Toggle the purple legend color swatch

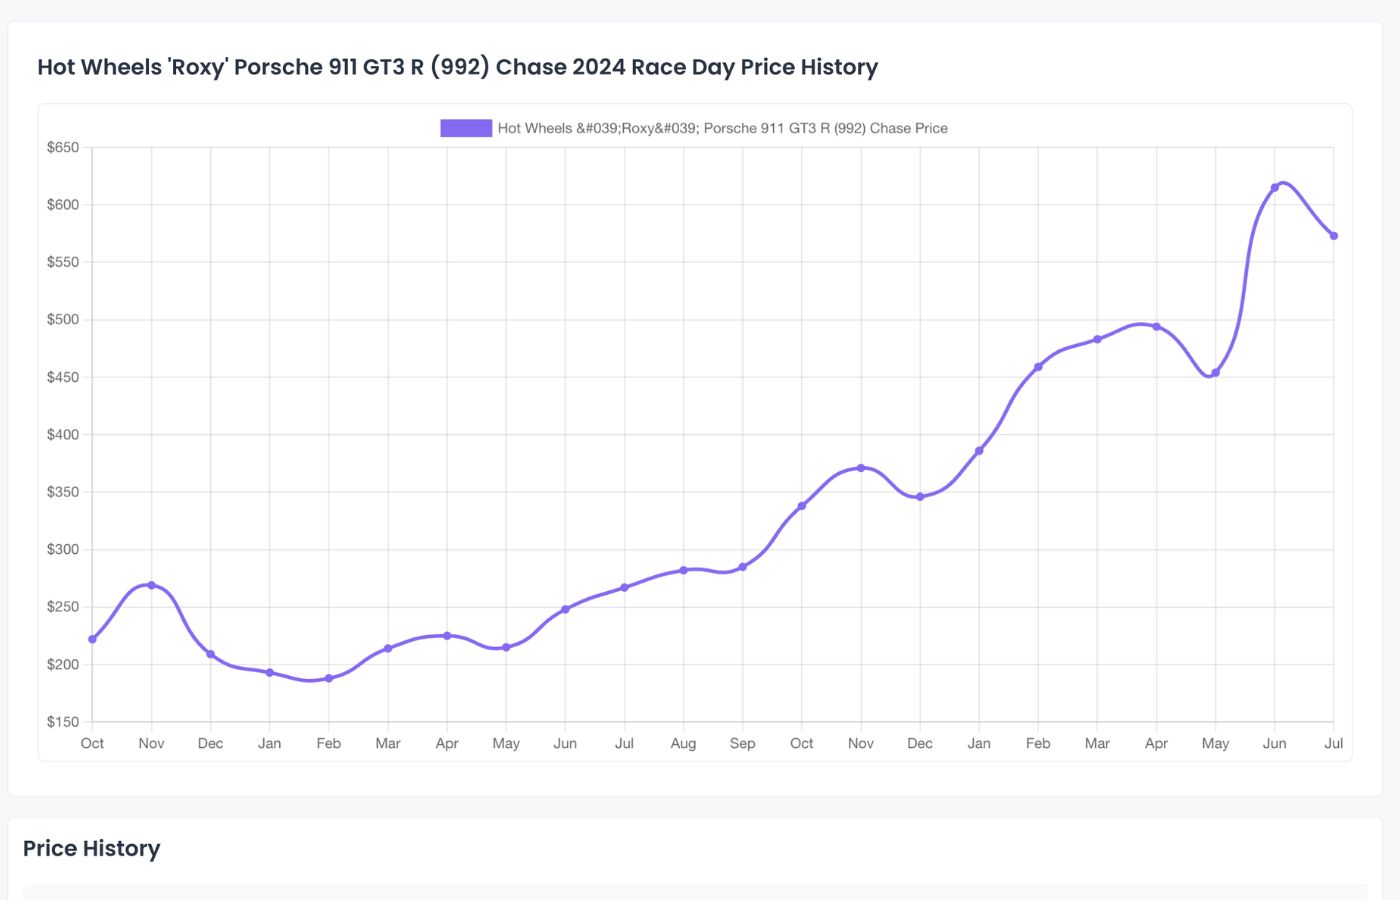tap(466, 128)
